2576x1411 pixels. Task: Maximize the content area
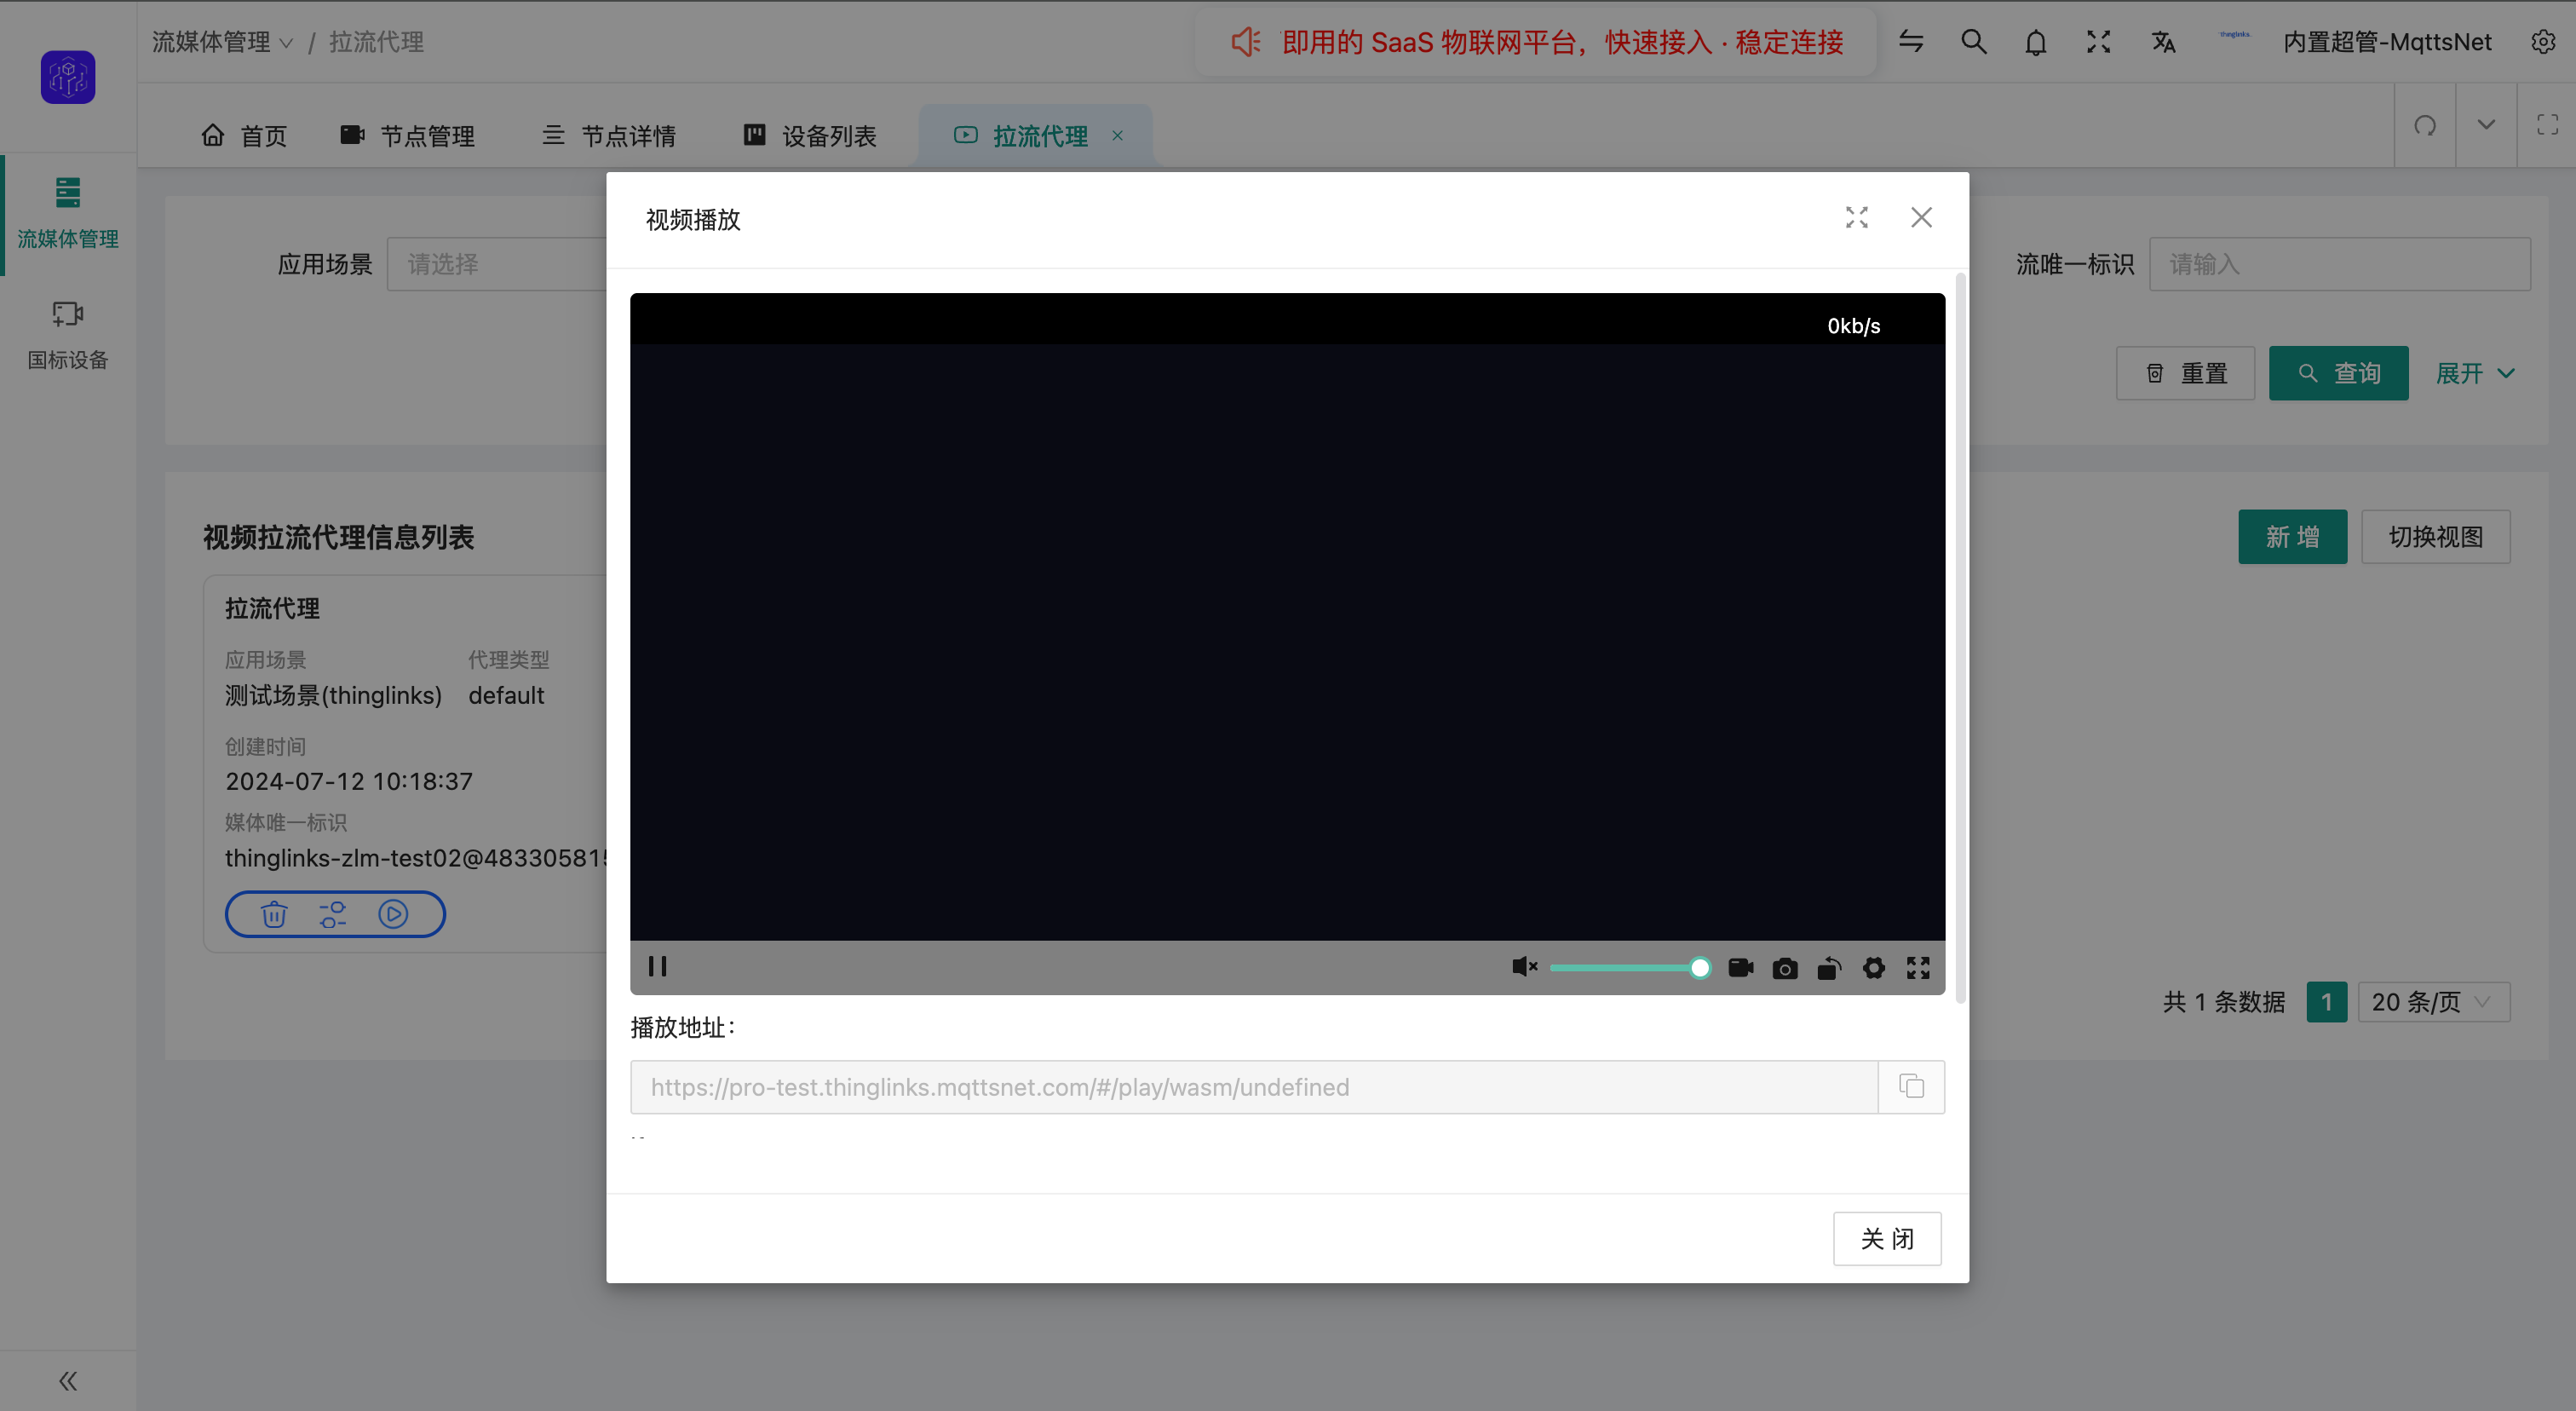click(x=2547, y=125)
